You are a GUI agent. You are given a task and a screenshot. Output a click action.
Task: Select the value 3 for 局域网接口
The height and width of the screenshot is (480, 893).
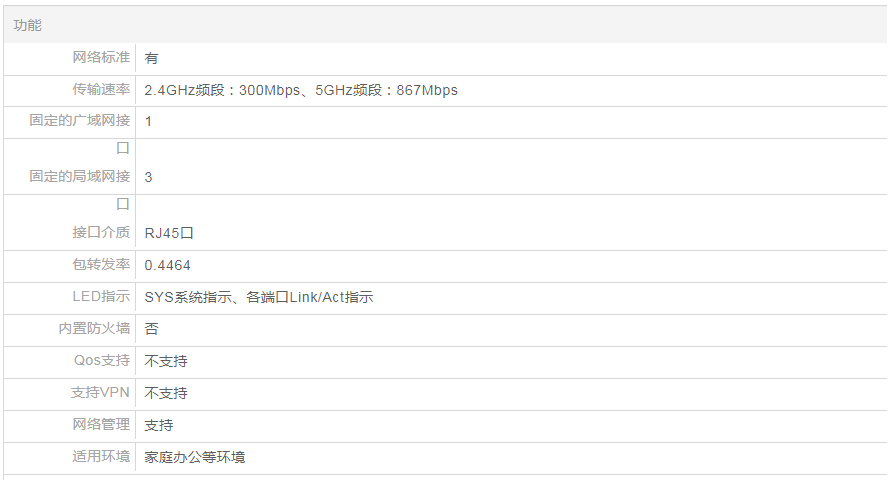point(149,177)
